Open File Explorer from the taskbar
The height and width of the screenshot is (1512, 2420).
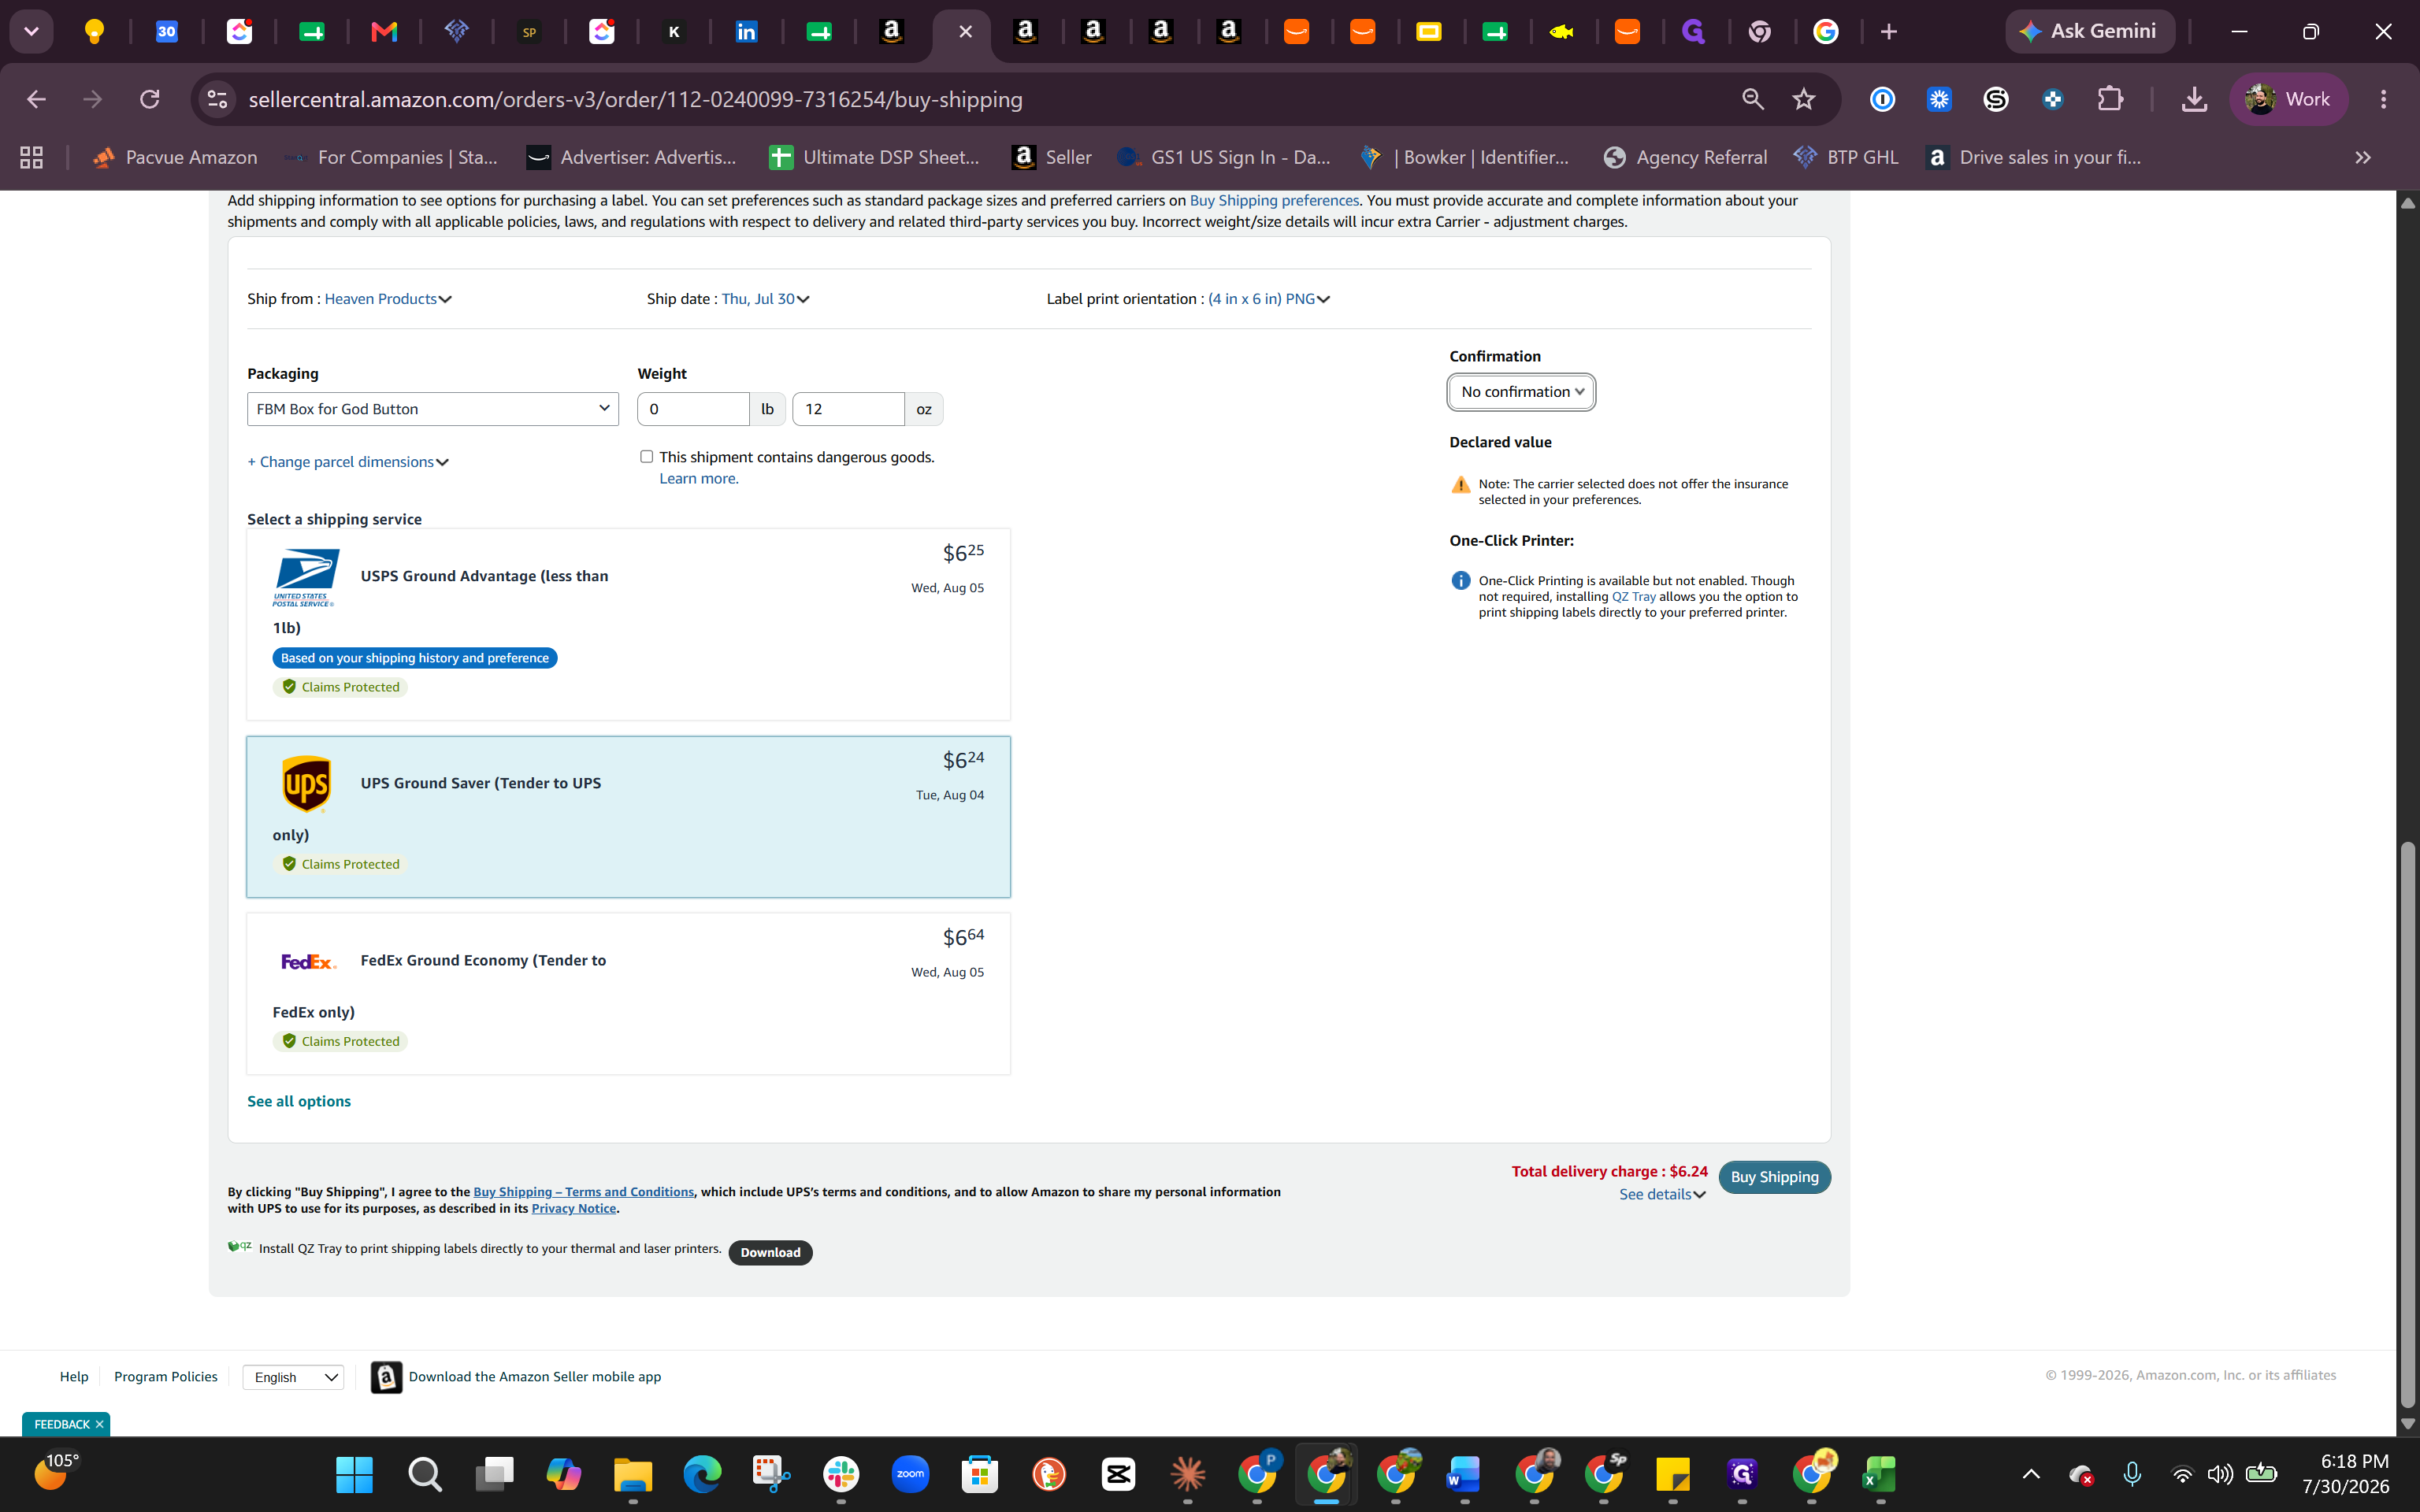(x=632, y=1474)
